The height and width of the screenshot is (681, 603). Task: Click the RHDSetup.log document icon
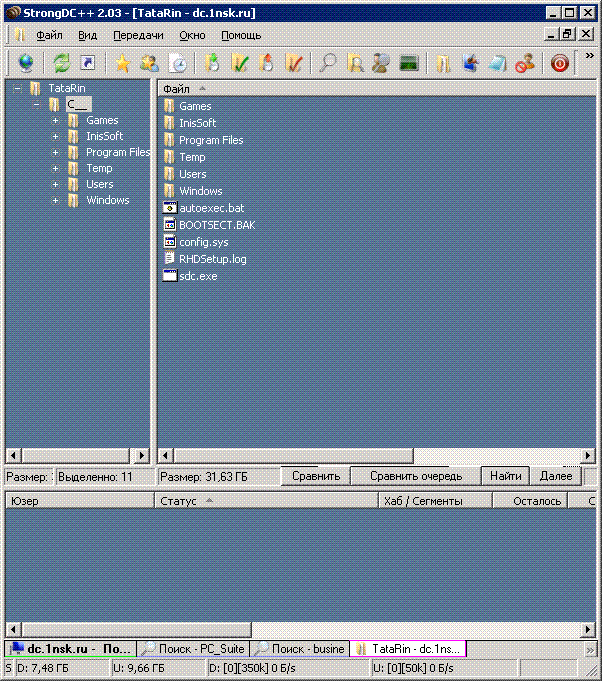pyautogui.click(x=169, y=259)
